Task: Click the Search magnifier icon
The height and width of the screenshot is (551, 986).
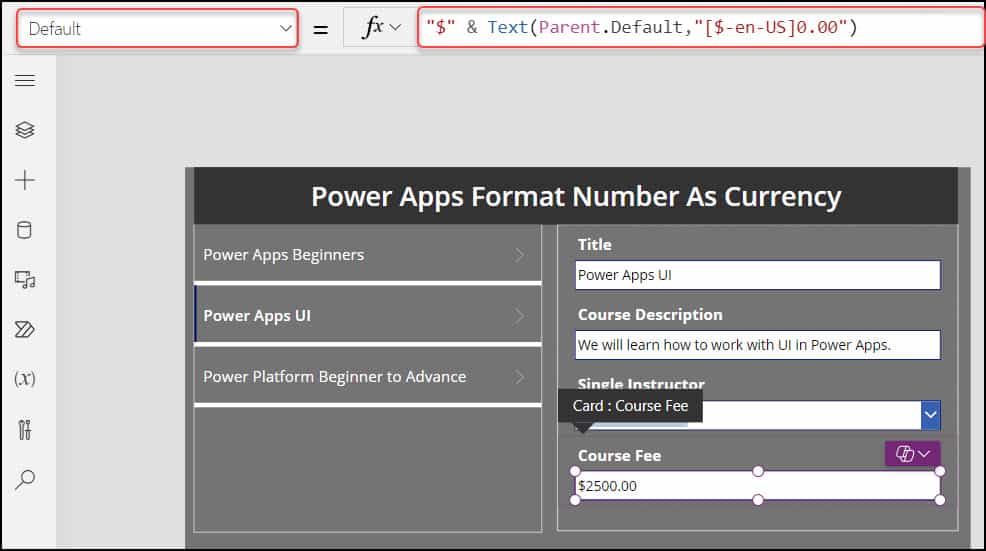Action: [25, 479]
